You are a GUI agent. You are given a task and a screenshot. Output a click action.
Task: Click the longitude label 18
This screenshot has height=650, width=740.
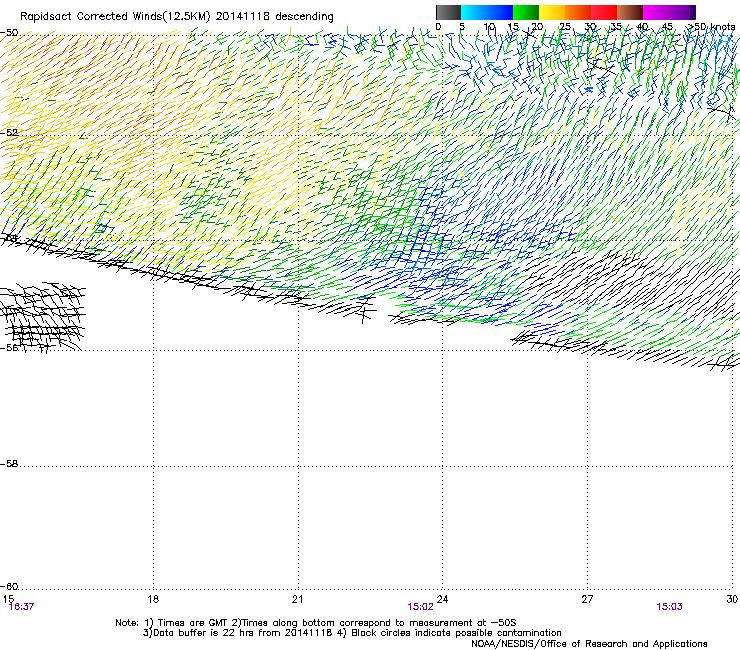153,599
